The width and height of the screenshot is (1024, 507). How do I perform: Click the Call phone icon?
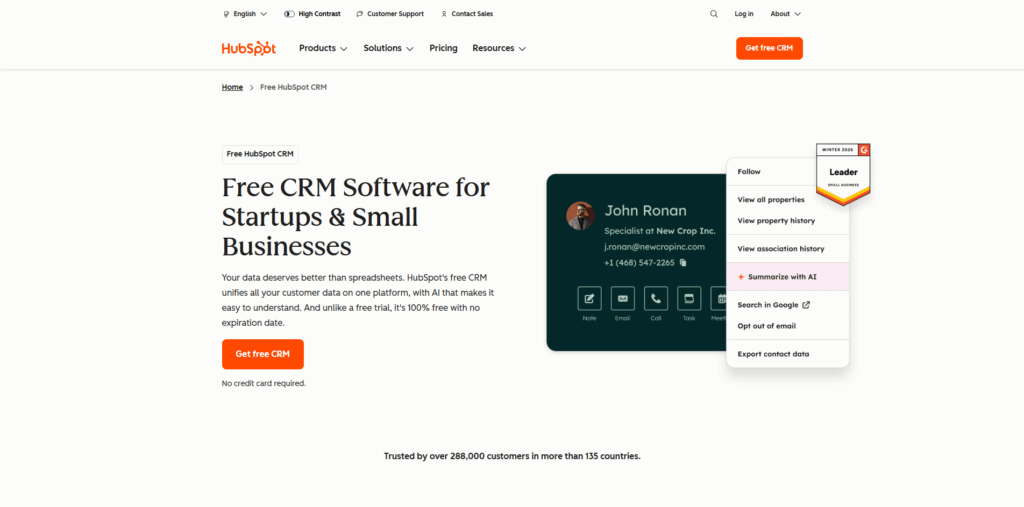click(656, 298)
